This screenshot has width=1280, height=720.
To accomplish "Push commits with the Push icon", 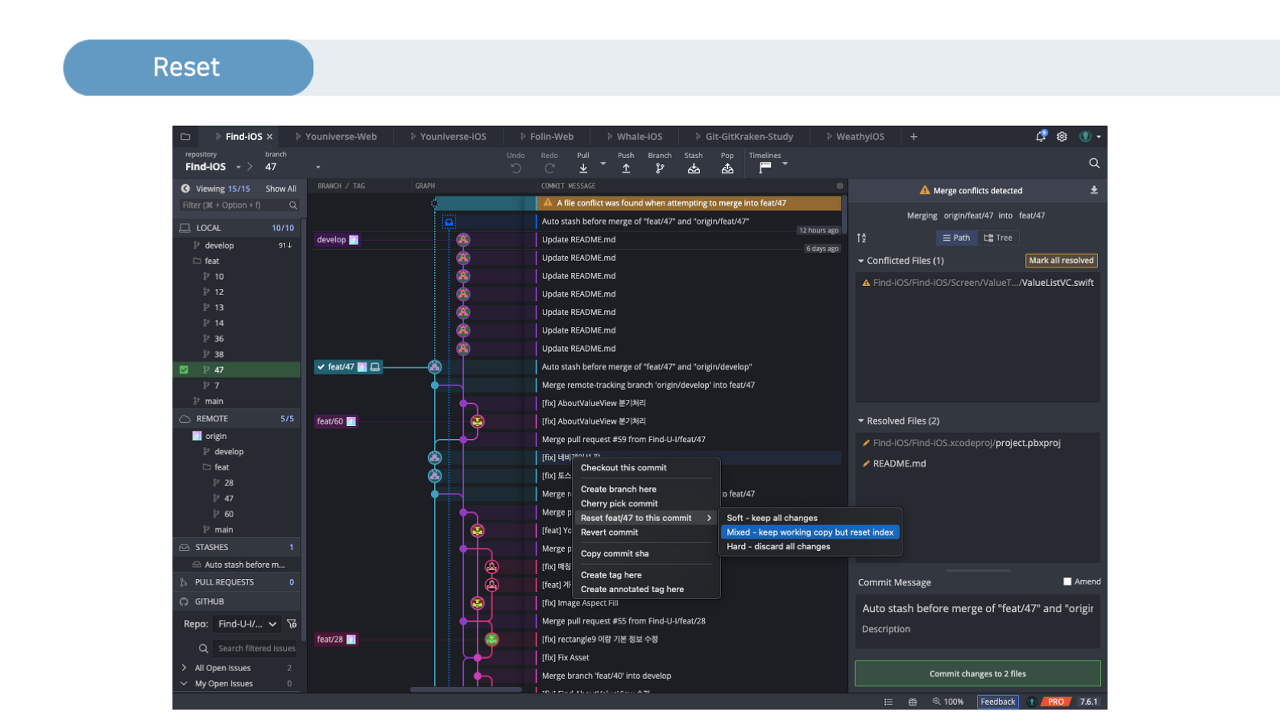I will [626, 168].
